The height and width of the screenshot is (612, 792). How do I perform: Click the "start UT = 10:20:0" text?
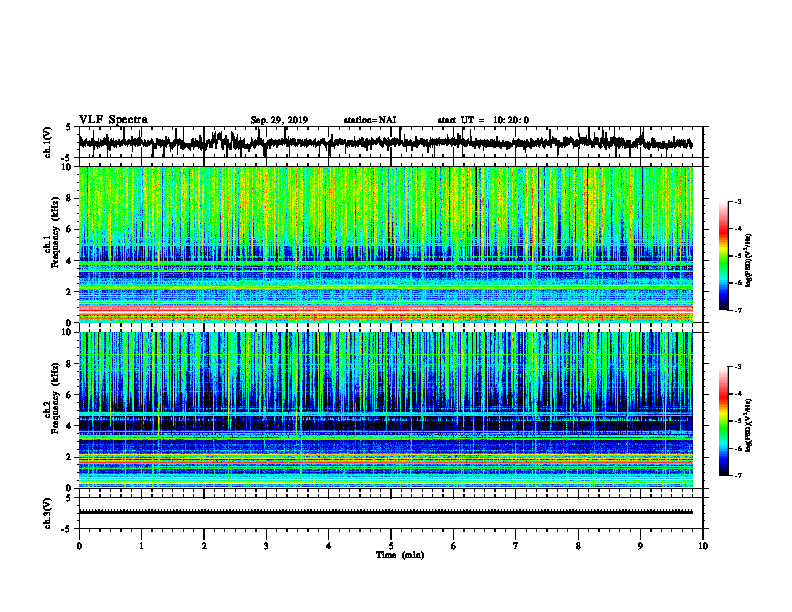483,120
